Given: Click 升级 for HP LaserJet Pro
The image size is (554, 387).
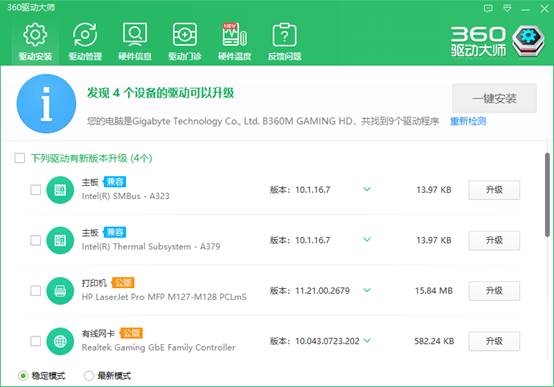Looking at the screenshot, I should pyautogui.click(x=494, y=291).
